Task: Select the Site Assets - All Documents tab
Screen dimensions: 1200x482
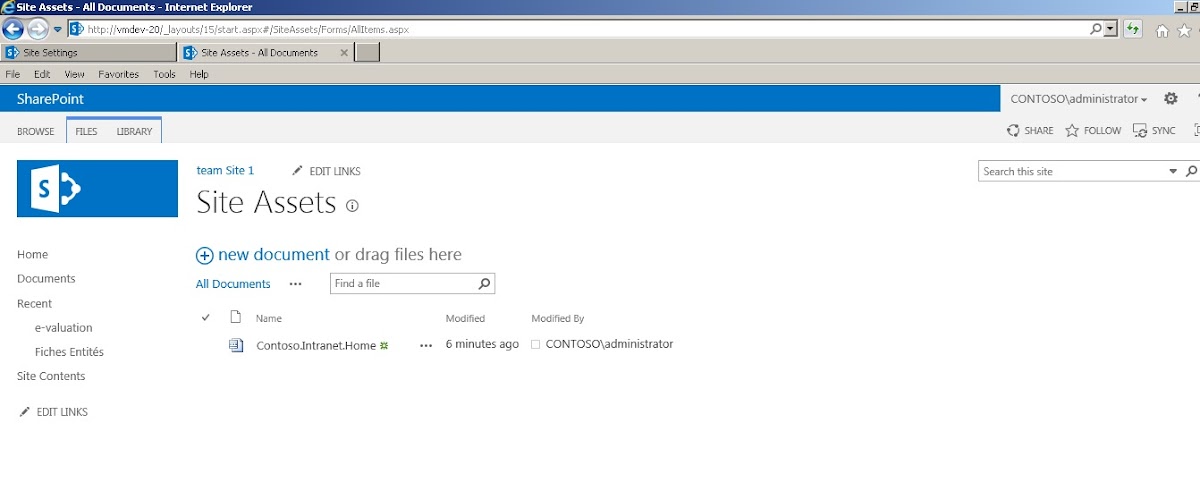Action: (x=259, y=53)
